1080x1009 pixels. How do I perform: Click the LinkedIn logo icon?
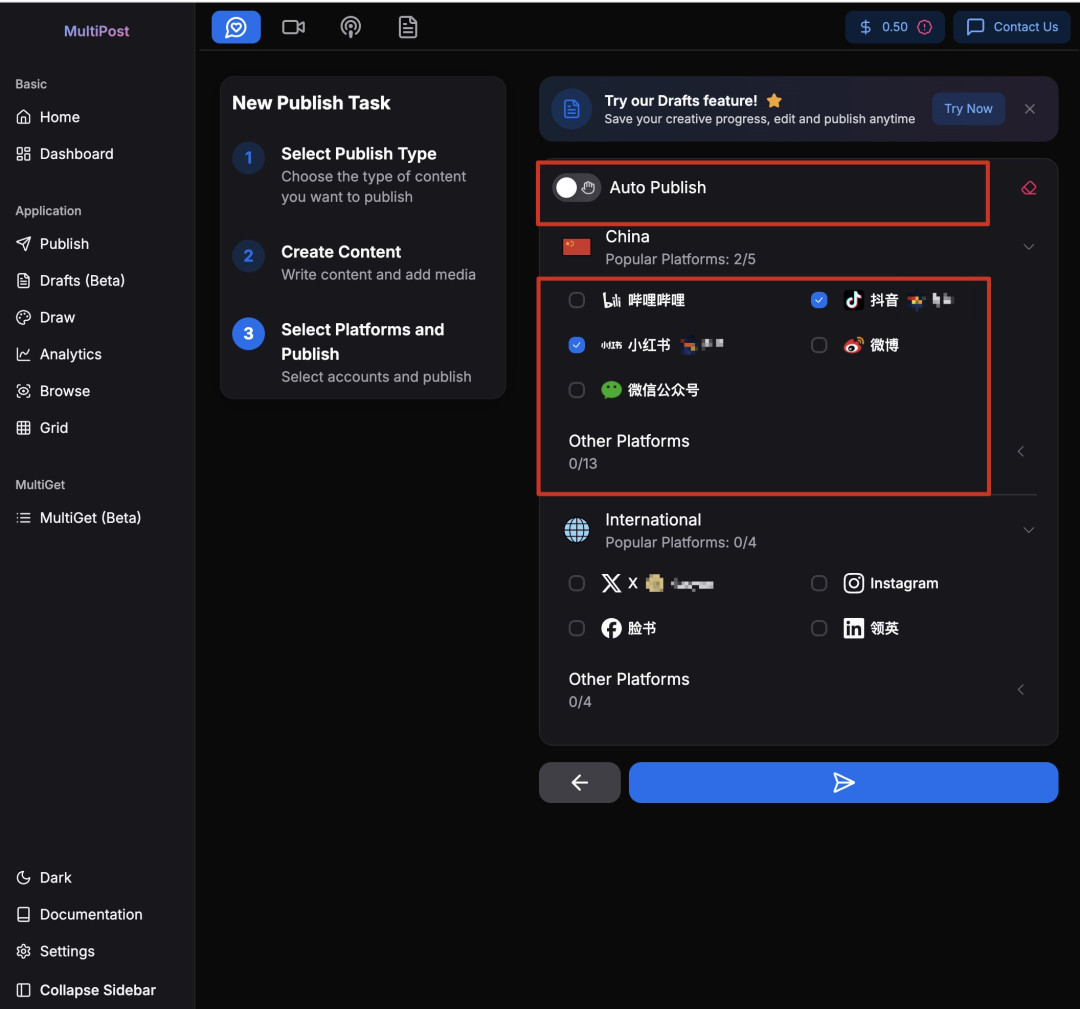tap(853, 628)
